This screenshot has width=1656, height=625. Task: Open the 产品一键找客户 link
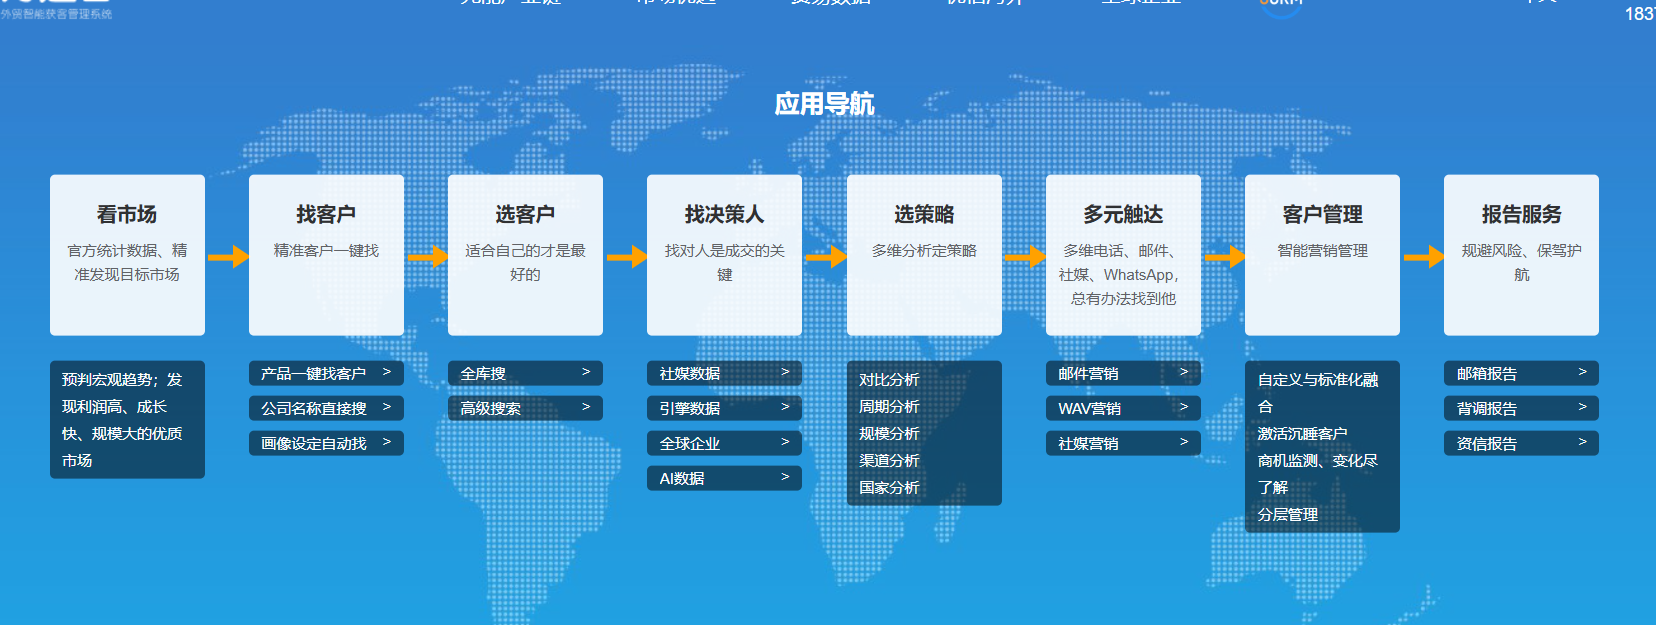[313, 373]
